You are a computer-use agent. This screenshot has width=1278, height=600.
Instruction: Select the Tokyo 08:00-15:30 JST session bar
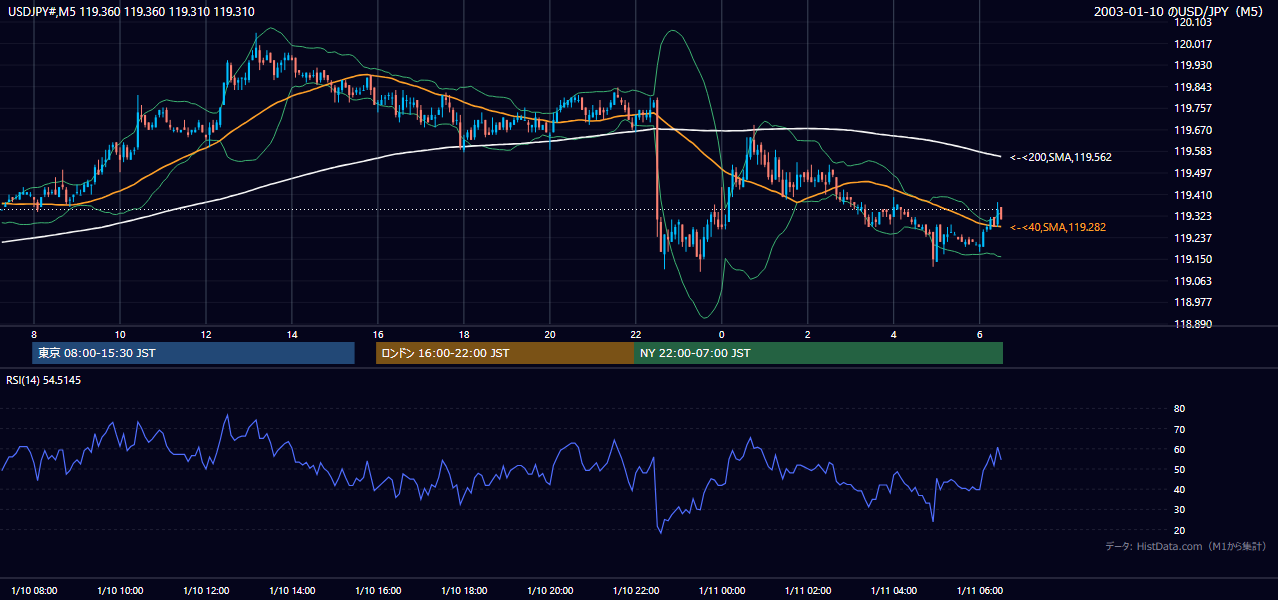click(x=193, y=353)
